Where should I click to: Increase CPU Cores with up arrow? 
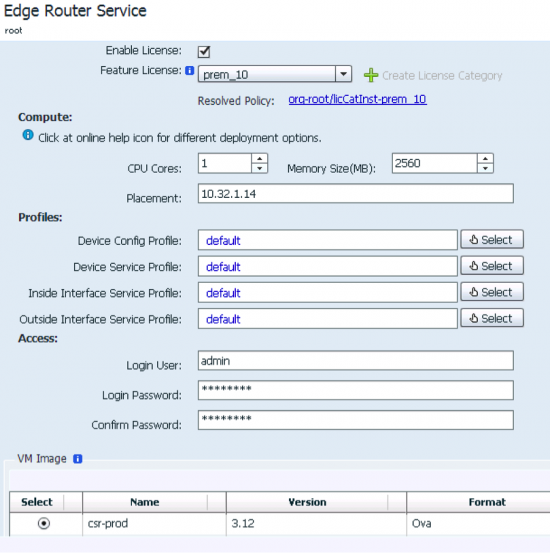[x=260, y=158]
